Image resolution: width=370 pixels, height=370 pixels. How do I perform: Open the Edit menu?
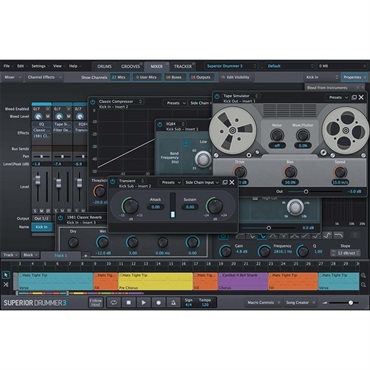click(22, 66)
